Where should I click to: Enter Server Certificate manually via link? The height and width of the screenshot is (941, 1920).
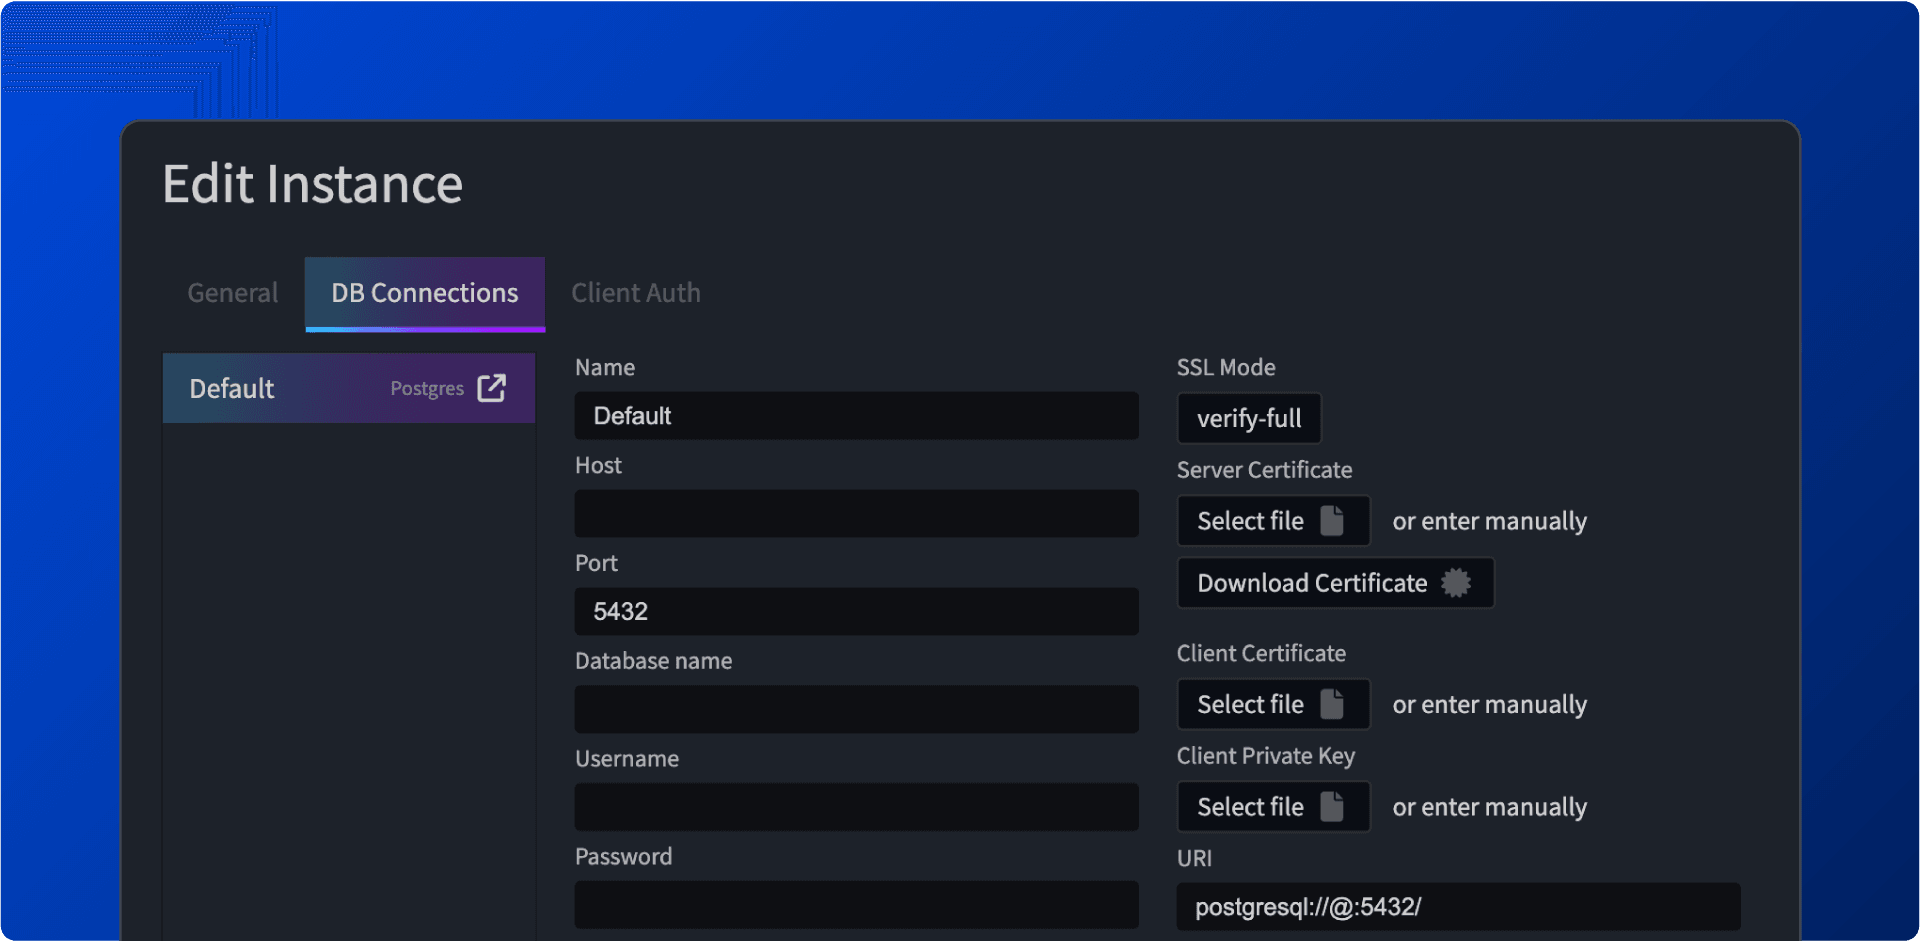1489,521
